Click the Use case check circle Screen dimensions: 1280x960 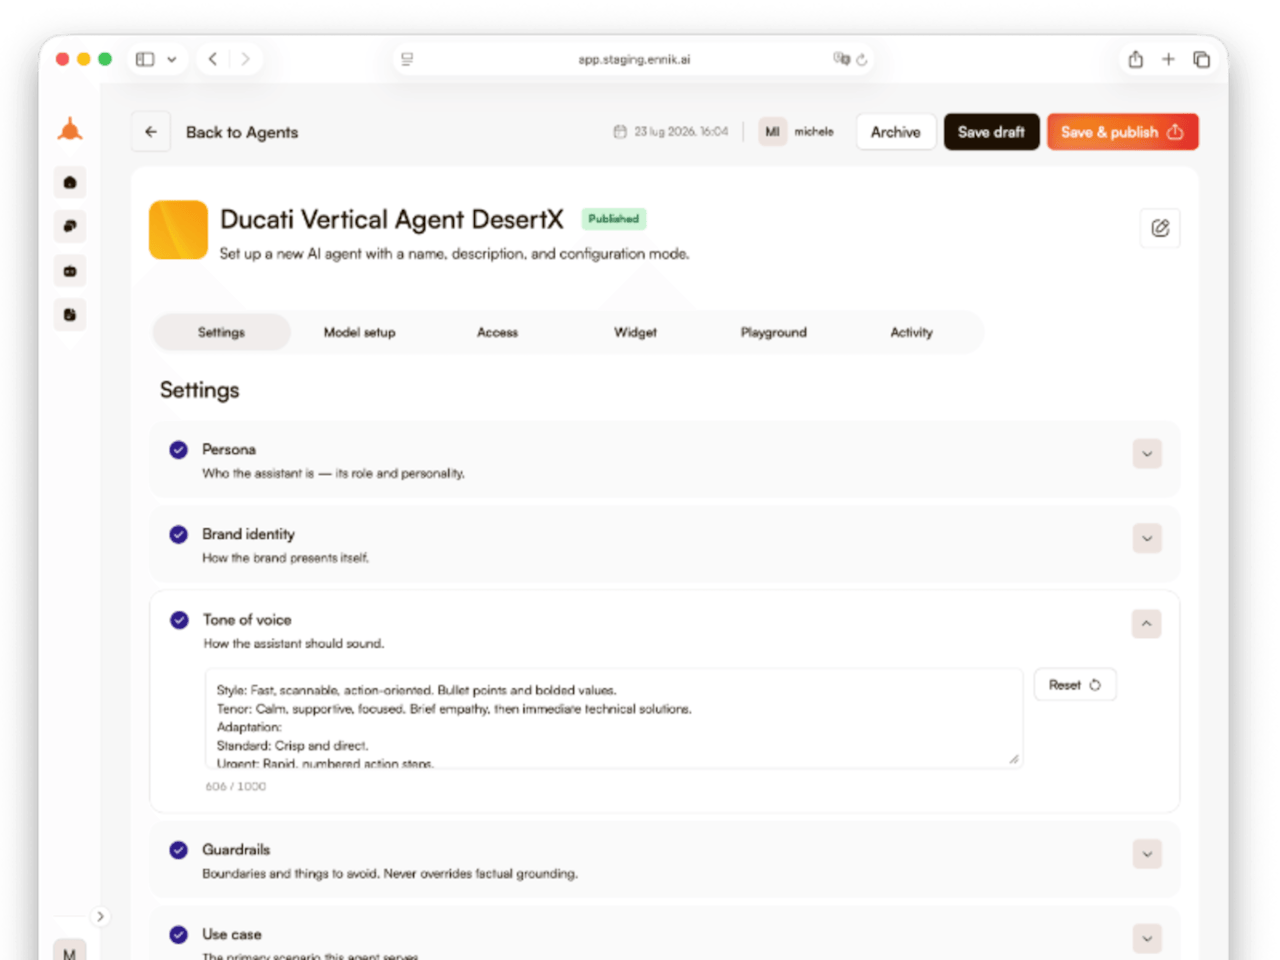click(x=179, y=935)
